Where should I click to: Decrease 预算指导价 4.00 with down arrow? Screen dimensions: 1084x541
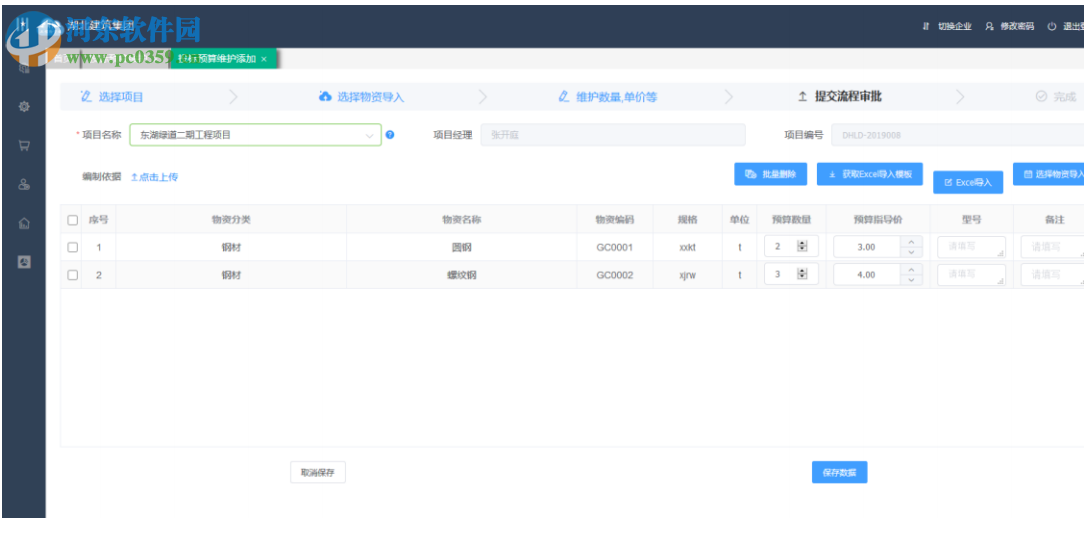pos(911,280)
